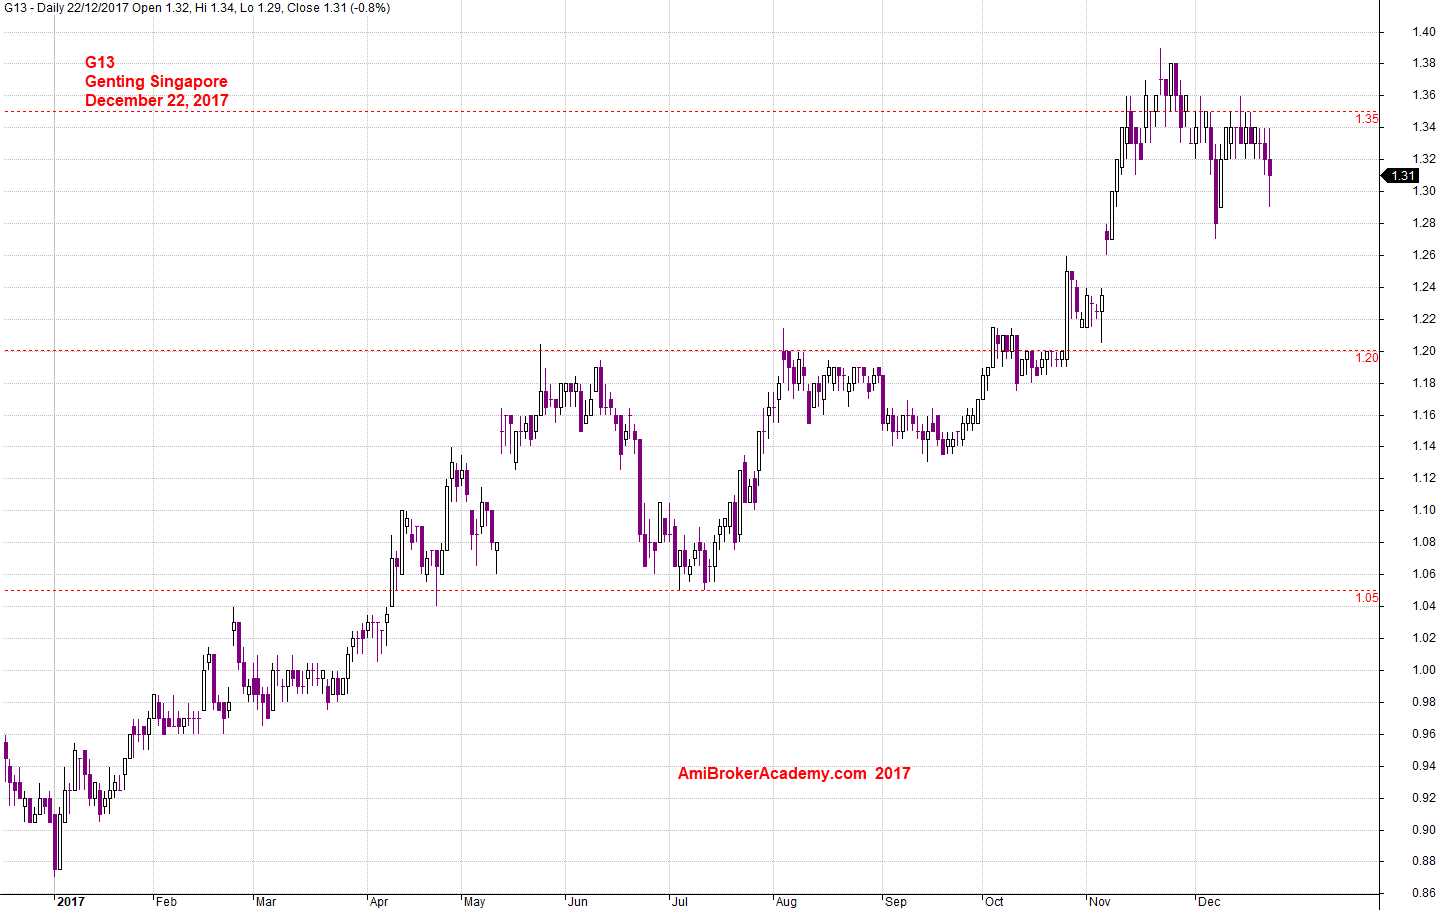Click the chart header text 'G13 - Daily 22/12/2017'

click(66, 8)
